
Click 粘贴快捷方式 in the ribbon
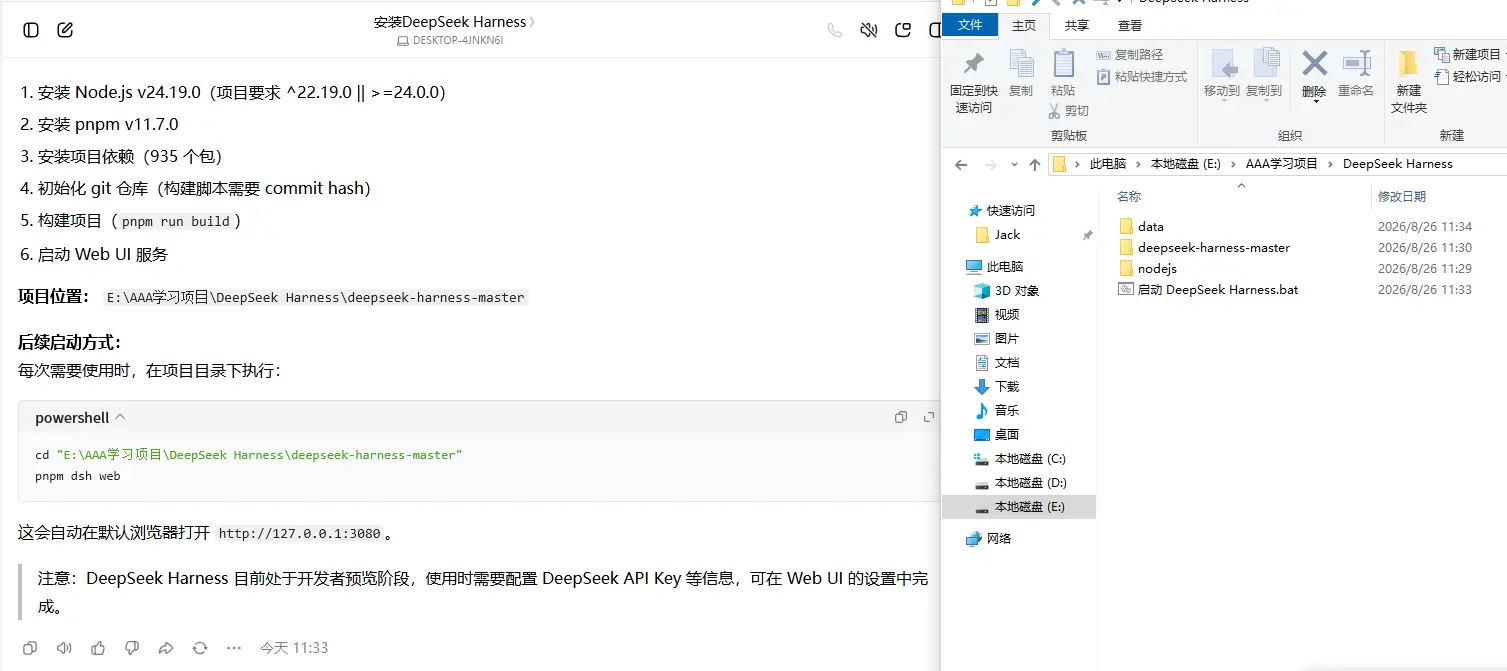1142,77
